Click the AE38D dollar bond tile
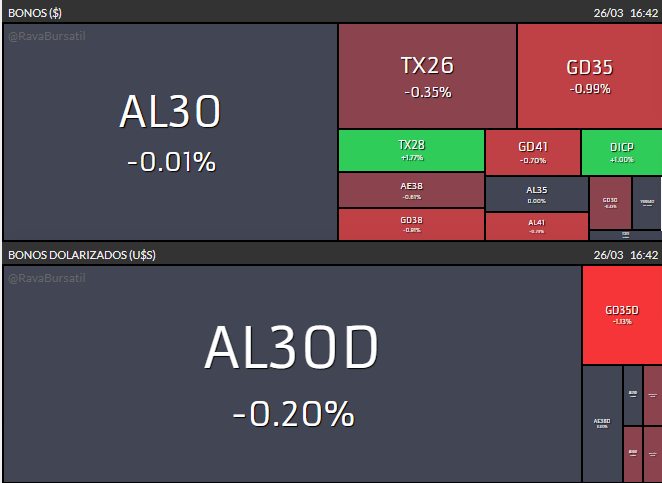The height and width of the screenshot is (483, 662). [602, 424]
